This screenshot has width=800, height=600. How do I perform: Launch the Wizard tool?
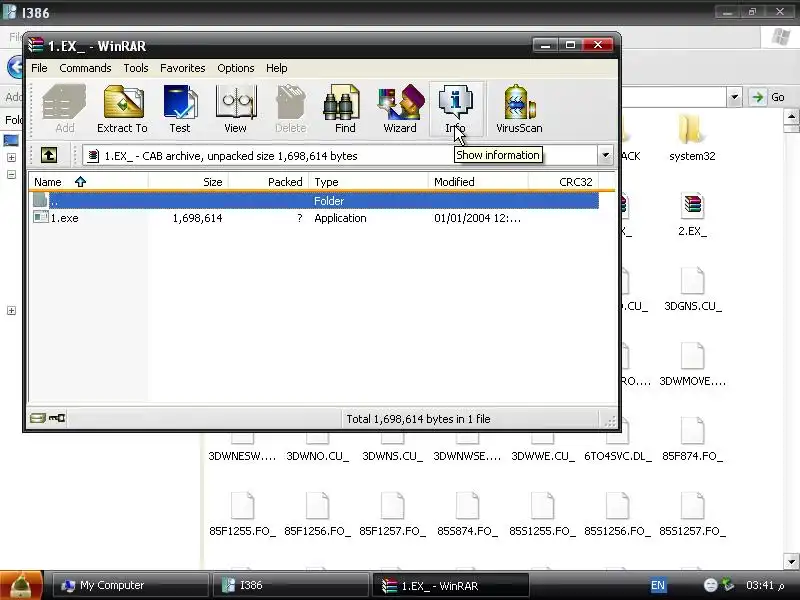point(400,109)
